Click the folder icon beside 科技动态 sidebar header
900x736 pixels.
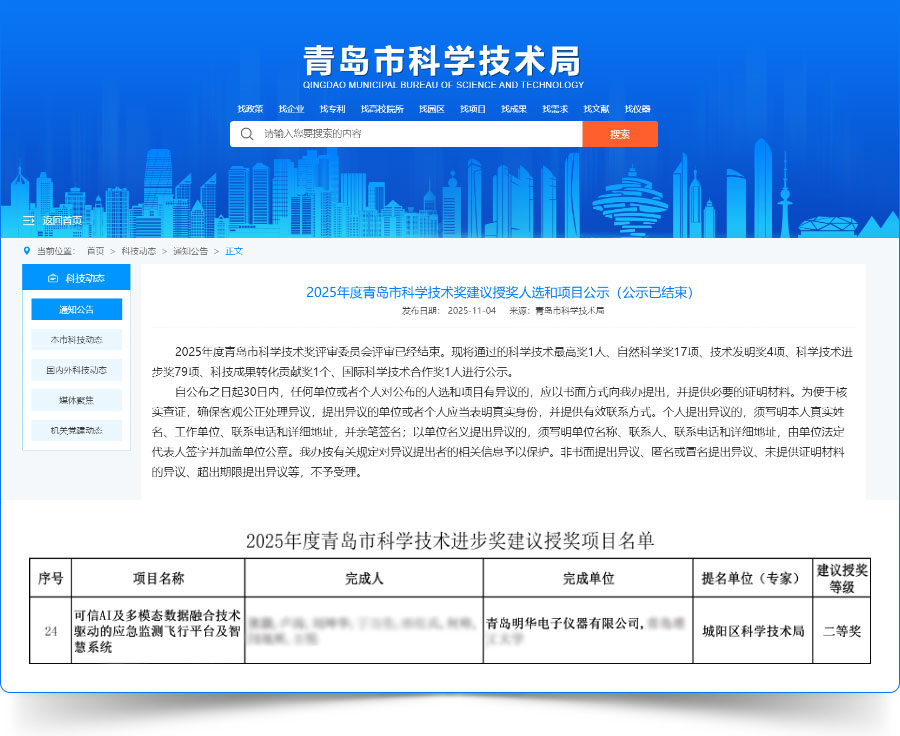[55, 277]
